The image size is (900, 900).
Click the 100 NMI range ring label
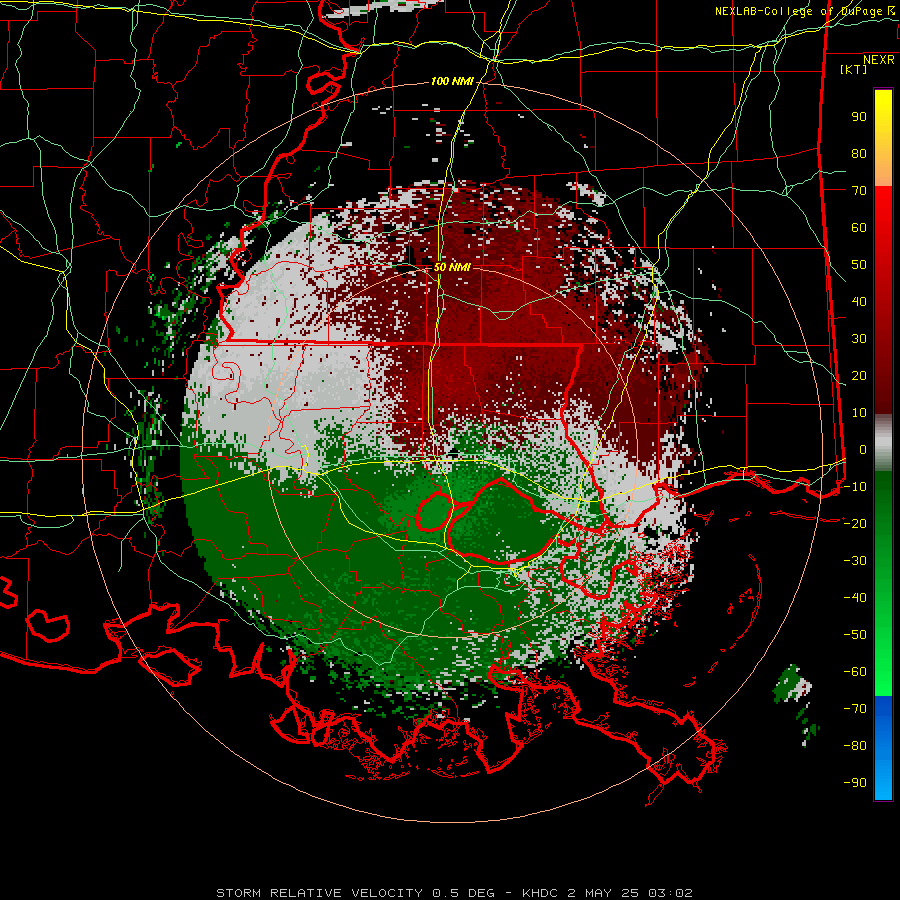coord(452,82)
